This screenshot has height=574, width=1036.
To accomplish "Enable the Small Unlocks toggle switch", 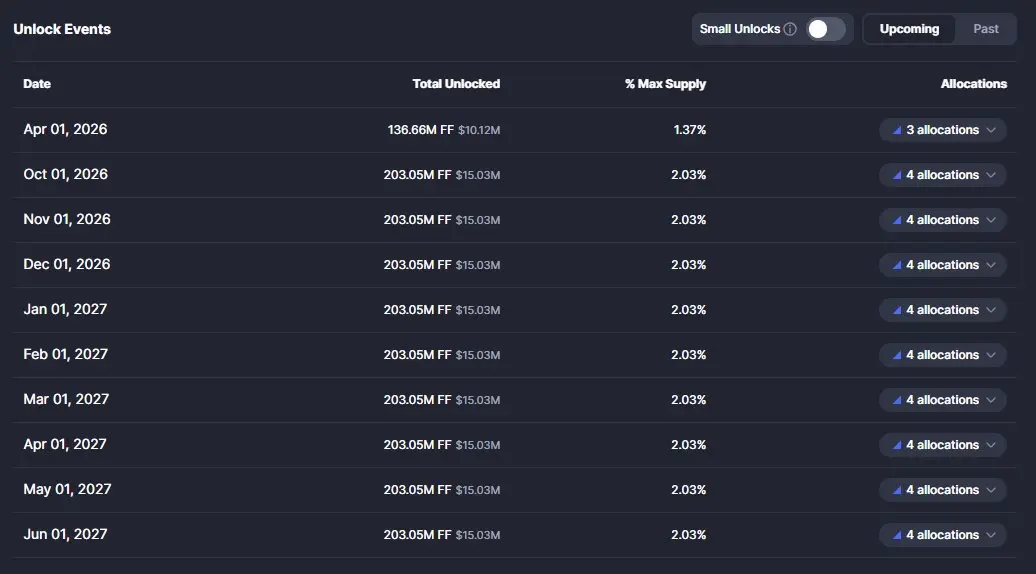I will [x=826, y=29].
